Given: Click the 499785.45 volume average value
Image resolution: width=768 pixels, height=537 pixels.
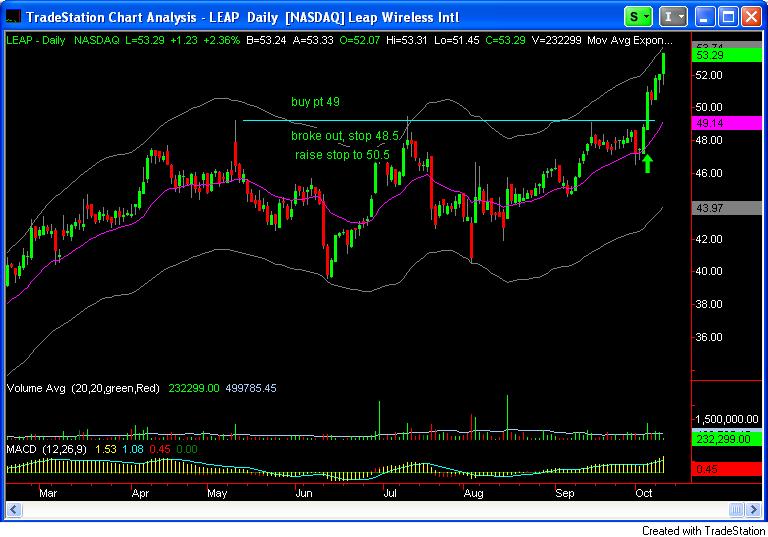Looking at the screenshot, I should 251,388.
